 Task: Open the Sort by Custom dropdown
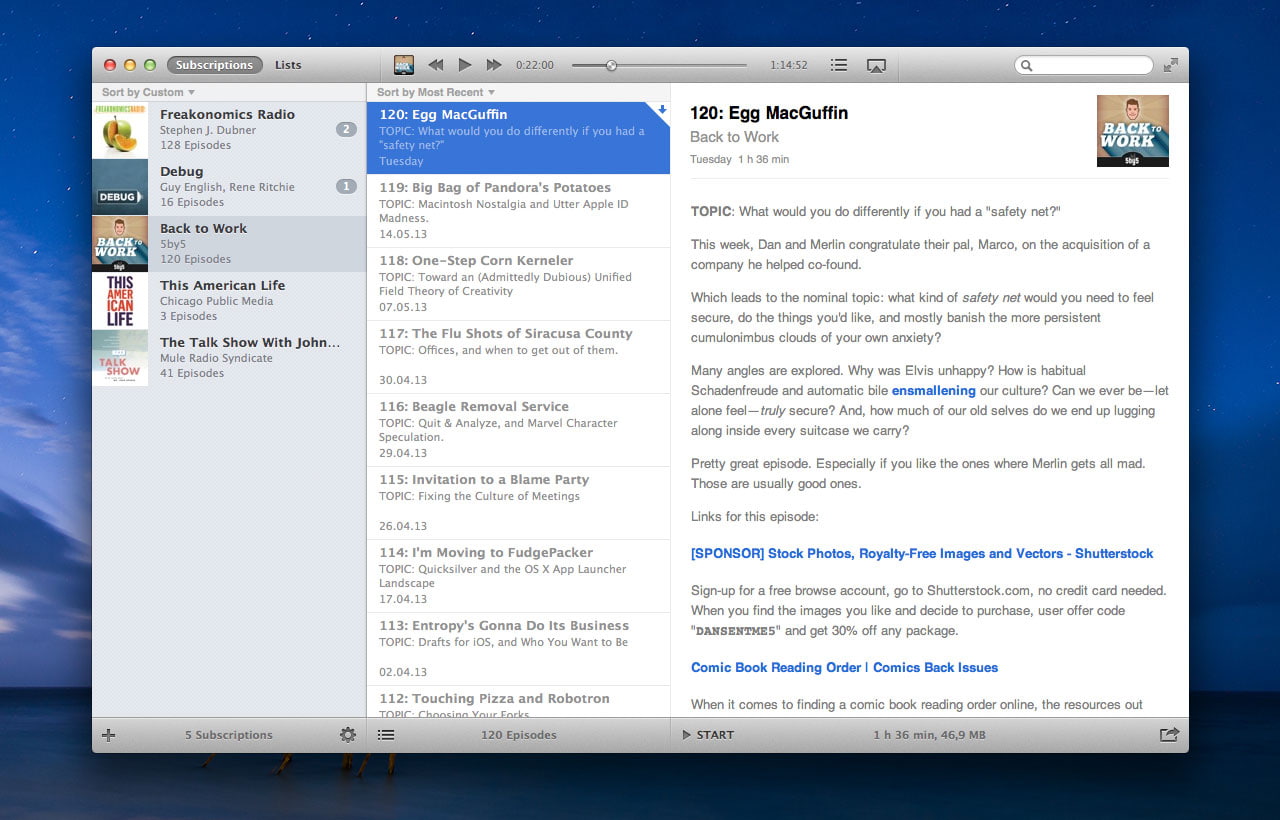click(x=148, y=92)
